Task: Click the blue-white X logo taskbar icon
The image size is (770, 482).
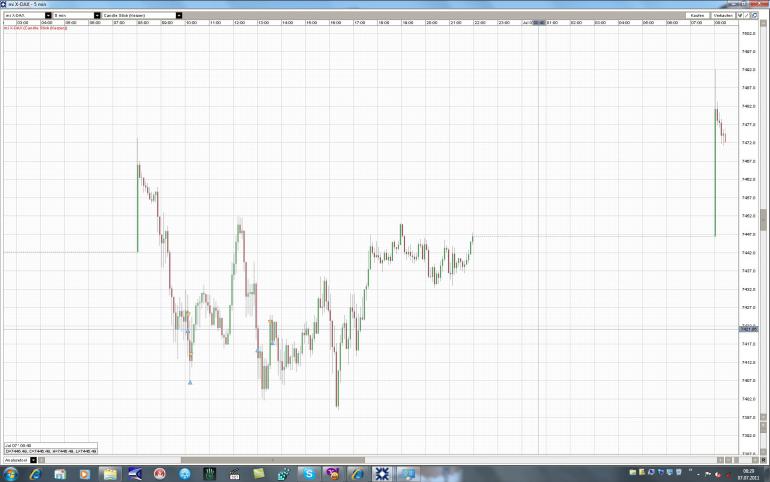Action: (383, 474)
